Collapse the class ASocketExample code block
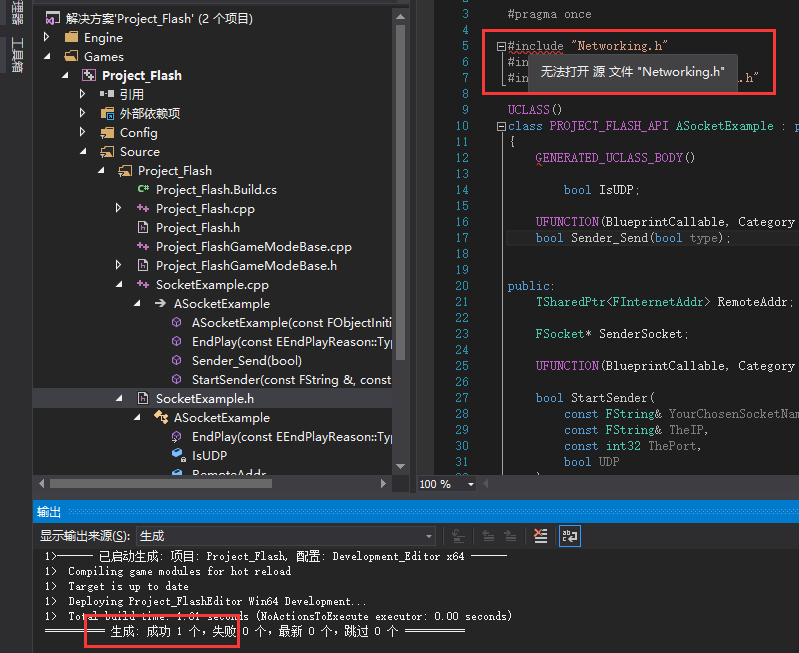Image resolution: width=799 pixels, height=653 pixels. tap(501, 127)
